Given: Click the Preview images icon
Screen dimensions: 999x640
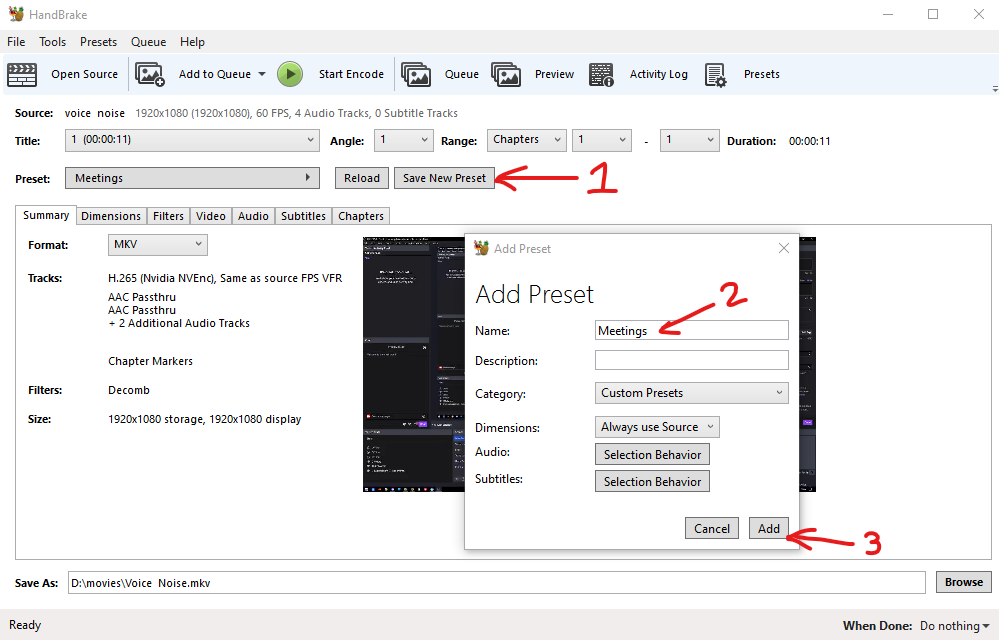Looking at the screenshot, I should tap(507, 75).
